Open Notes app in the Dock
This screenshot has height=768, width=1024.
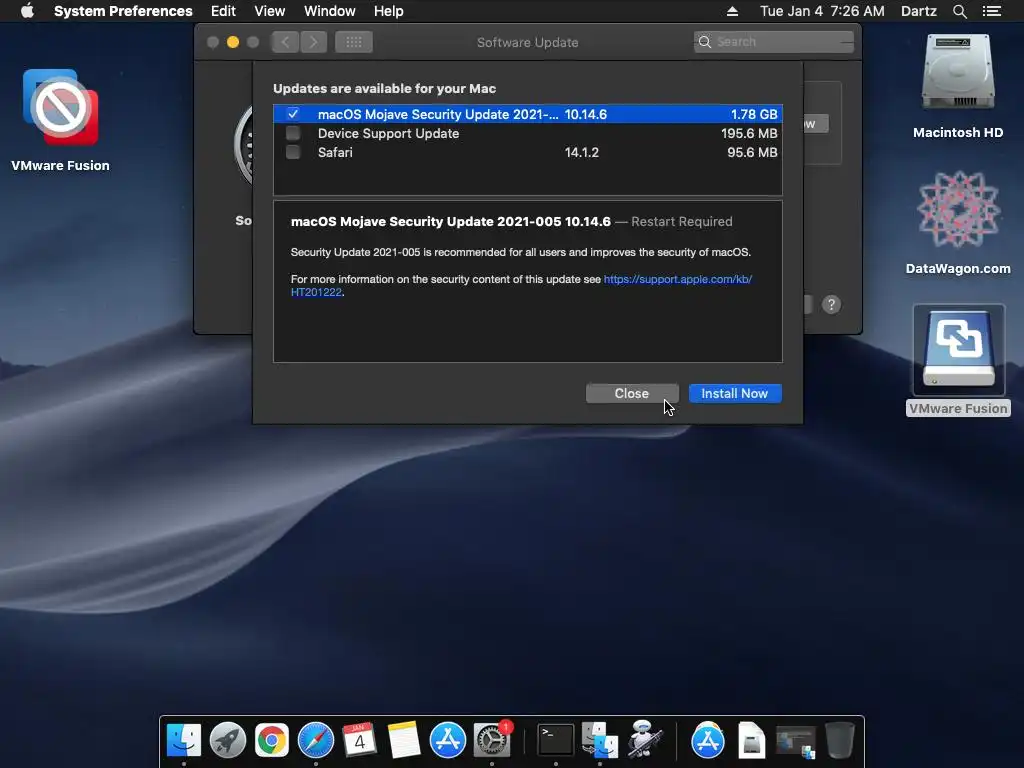pos(404,740)
